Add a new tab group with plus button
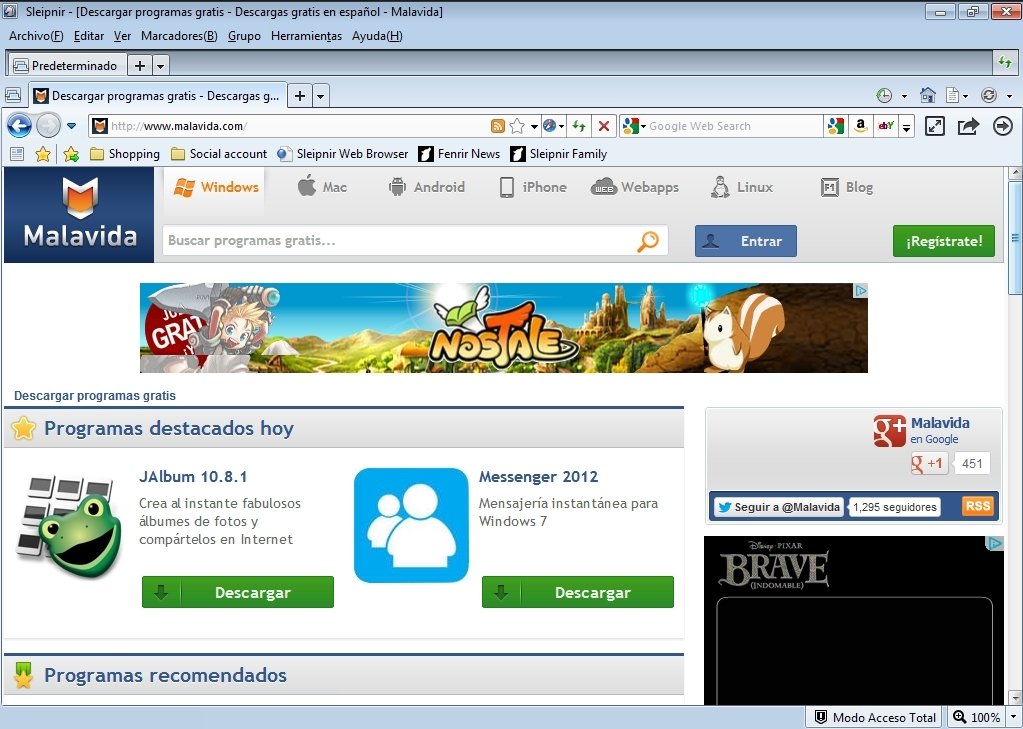The width and height of the screenshot is (1023, 729). coord(140,65)
